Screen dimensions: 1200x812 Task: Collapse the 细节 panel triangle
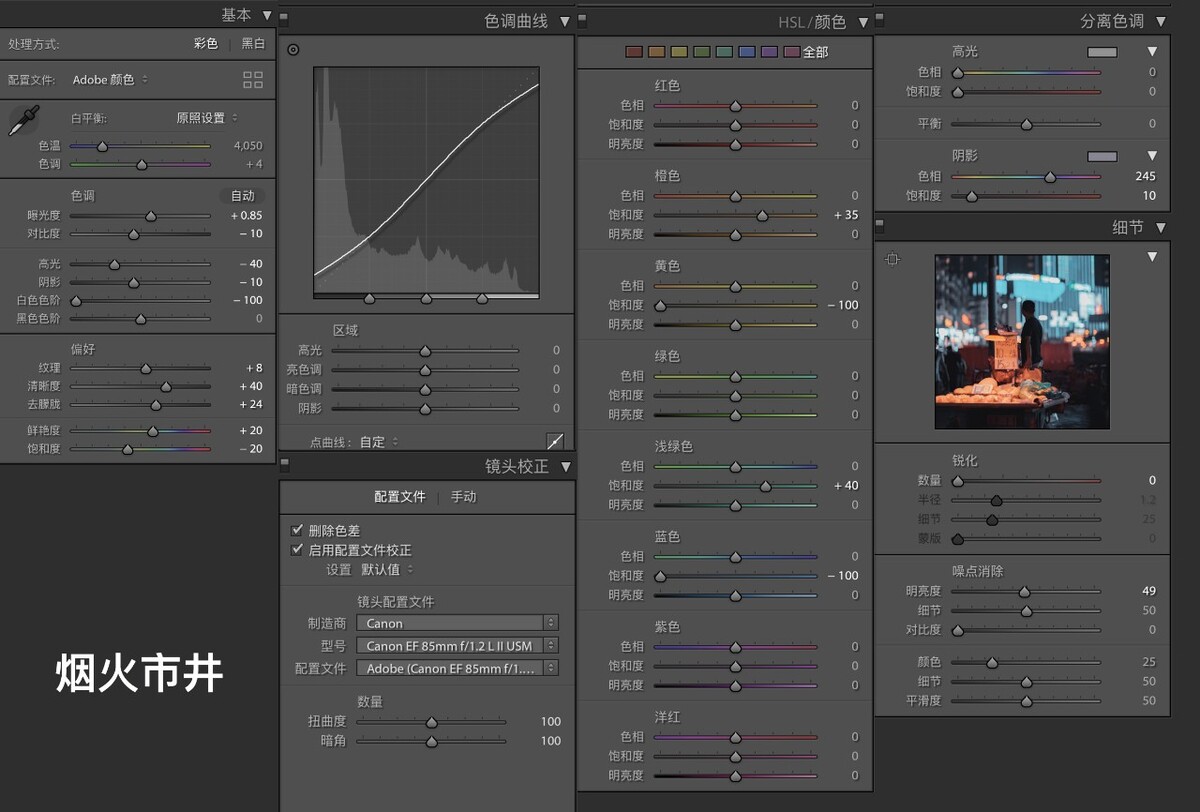click(1161, 228)
